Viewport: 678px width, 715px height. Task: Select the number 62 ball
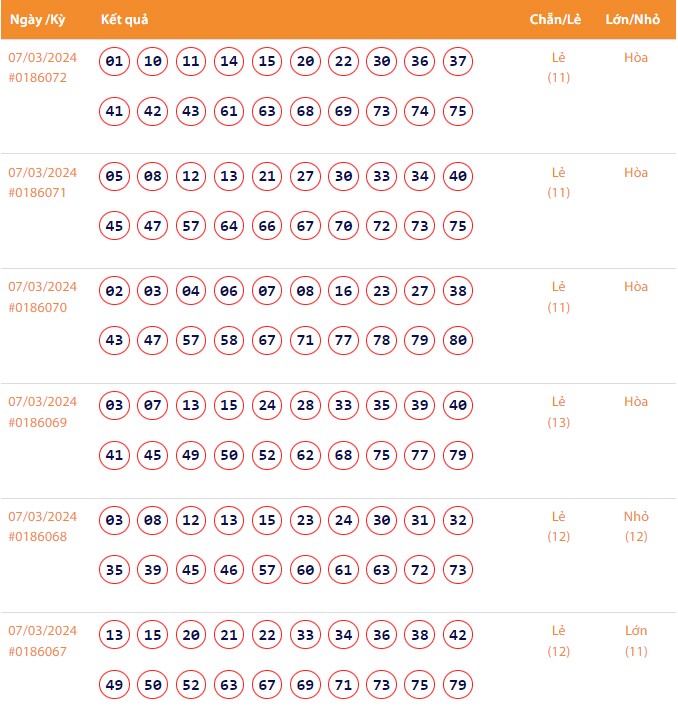click(x=305, y=456)
